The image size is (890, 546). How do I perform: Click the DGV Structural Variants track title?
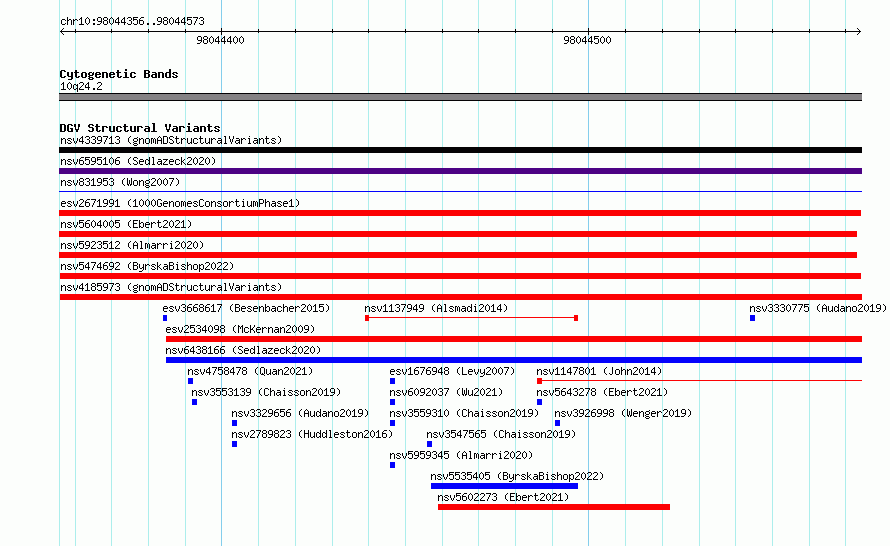point(140,128)
